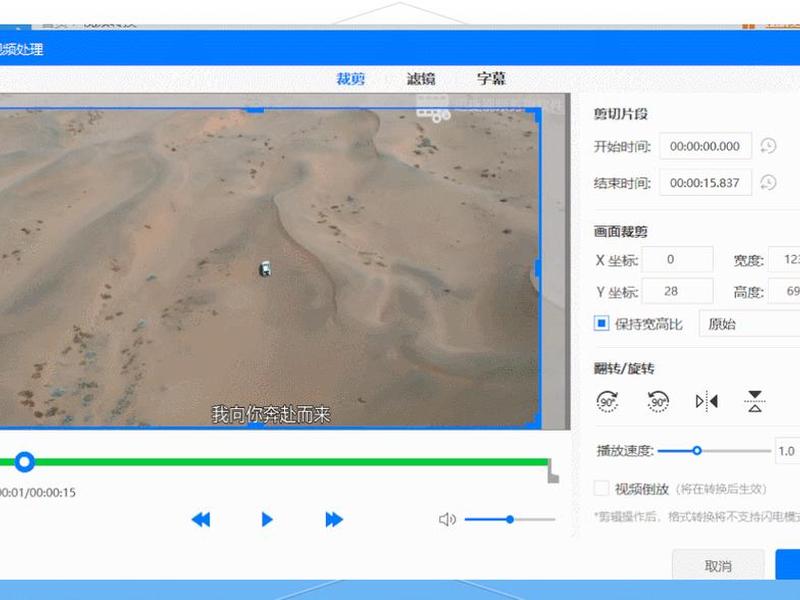
Task: Click the timeline playhead marker
Action: coord(24,462)
